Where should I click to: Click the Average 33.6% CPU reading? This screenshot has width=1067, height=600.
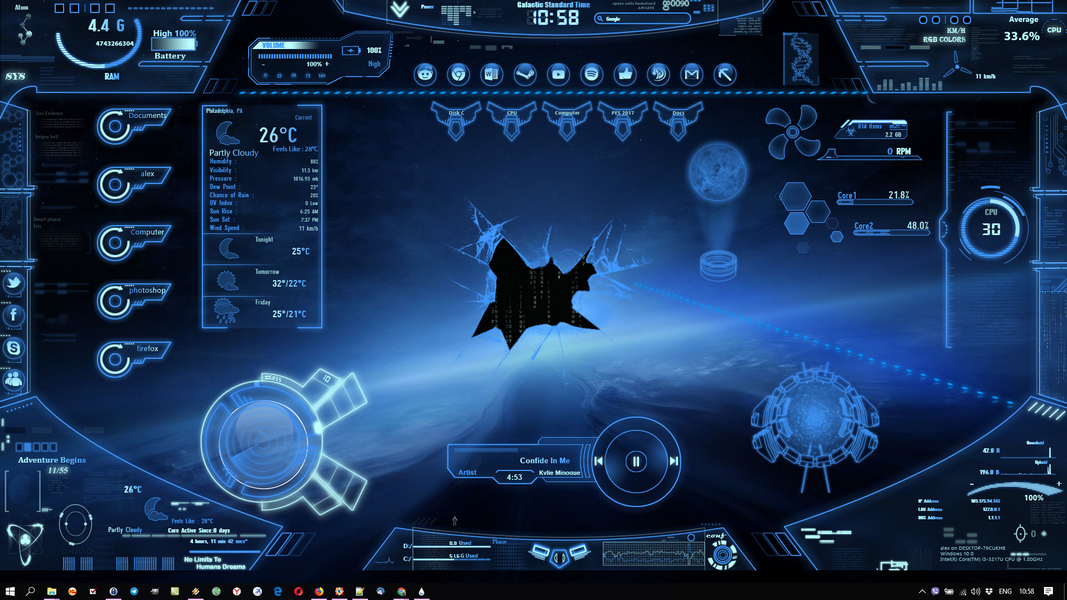[x=1022, y=30]
